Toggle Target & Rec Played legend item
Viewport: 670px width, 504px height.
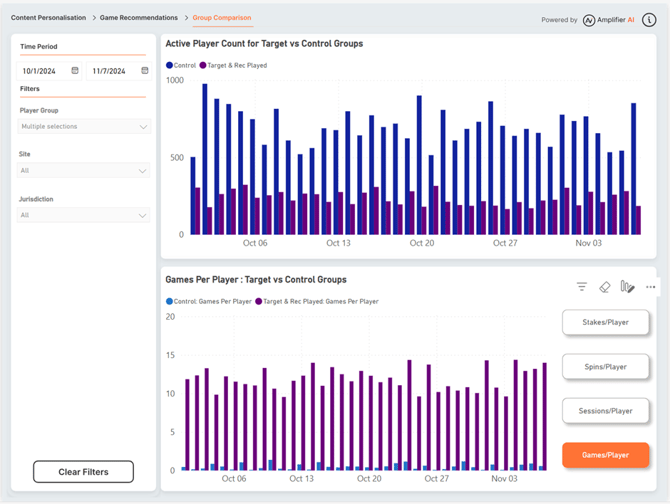233,65
